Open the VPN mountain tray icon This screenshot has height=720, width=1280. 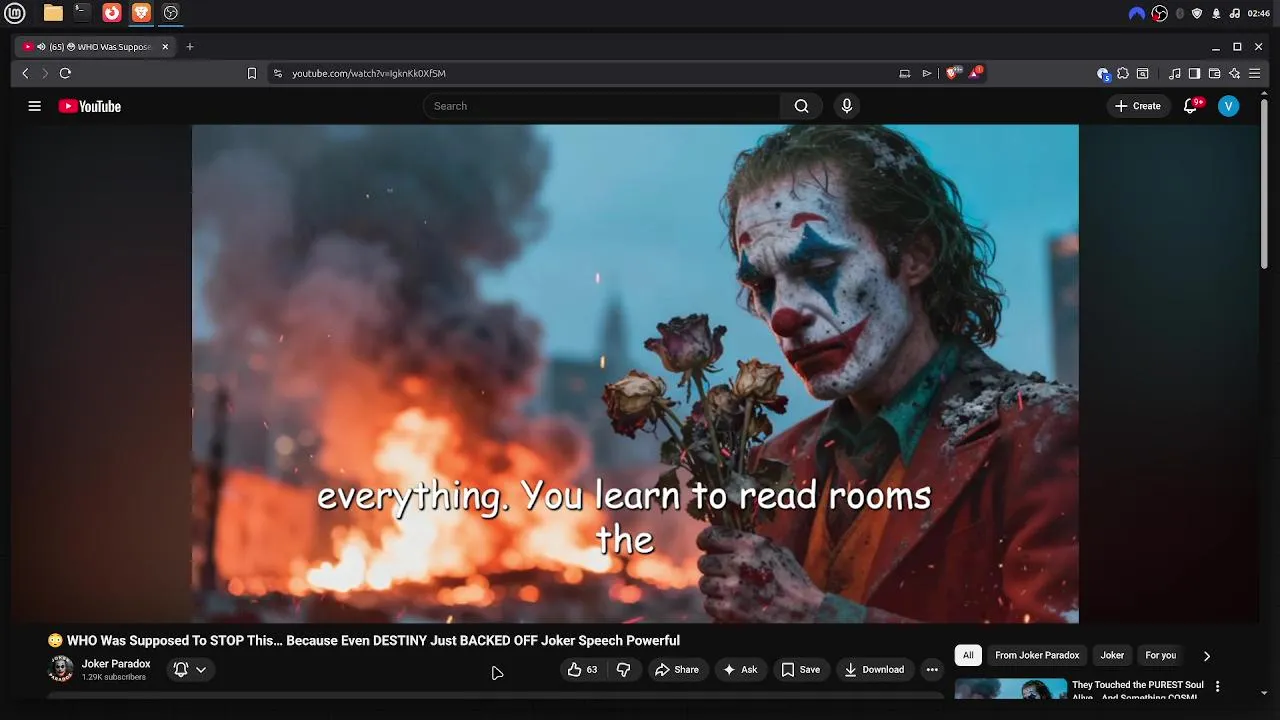1137,14
